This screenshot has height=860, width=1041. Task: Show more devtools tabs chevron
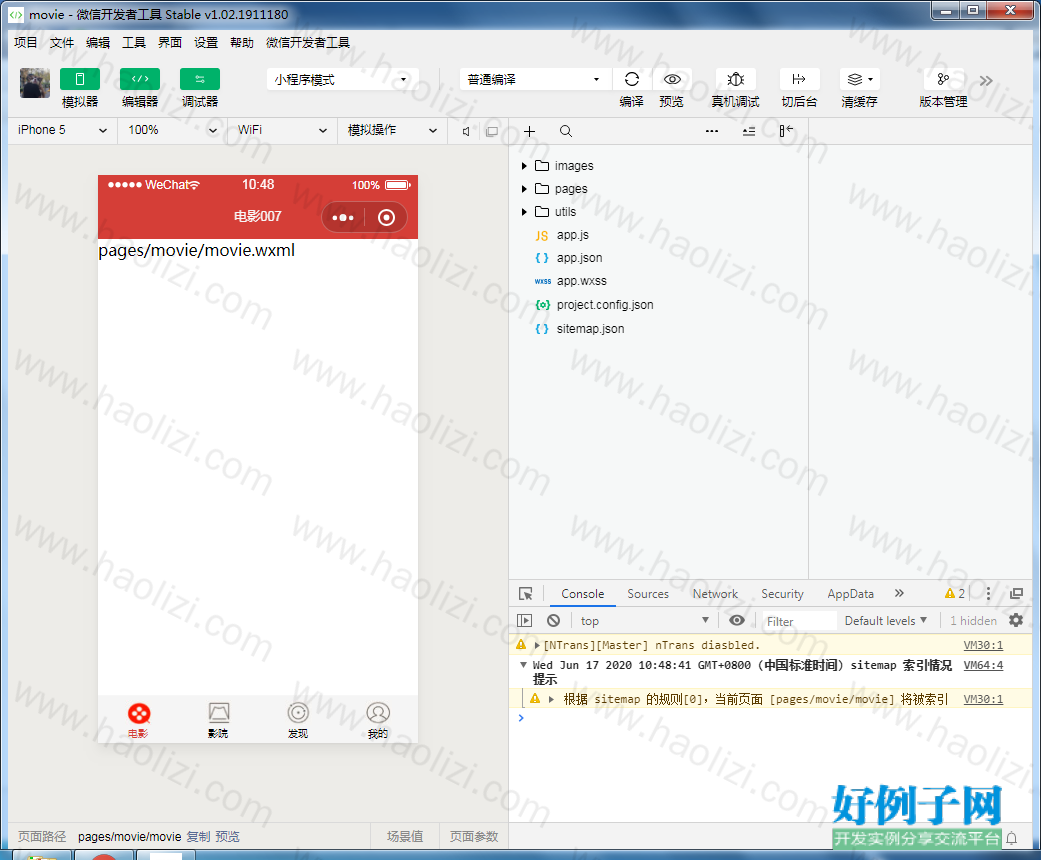click(x=899, y=593)
